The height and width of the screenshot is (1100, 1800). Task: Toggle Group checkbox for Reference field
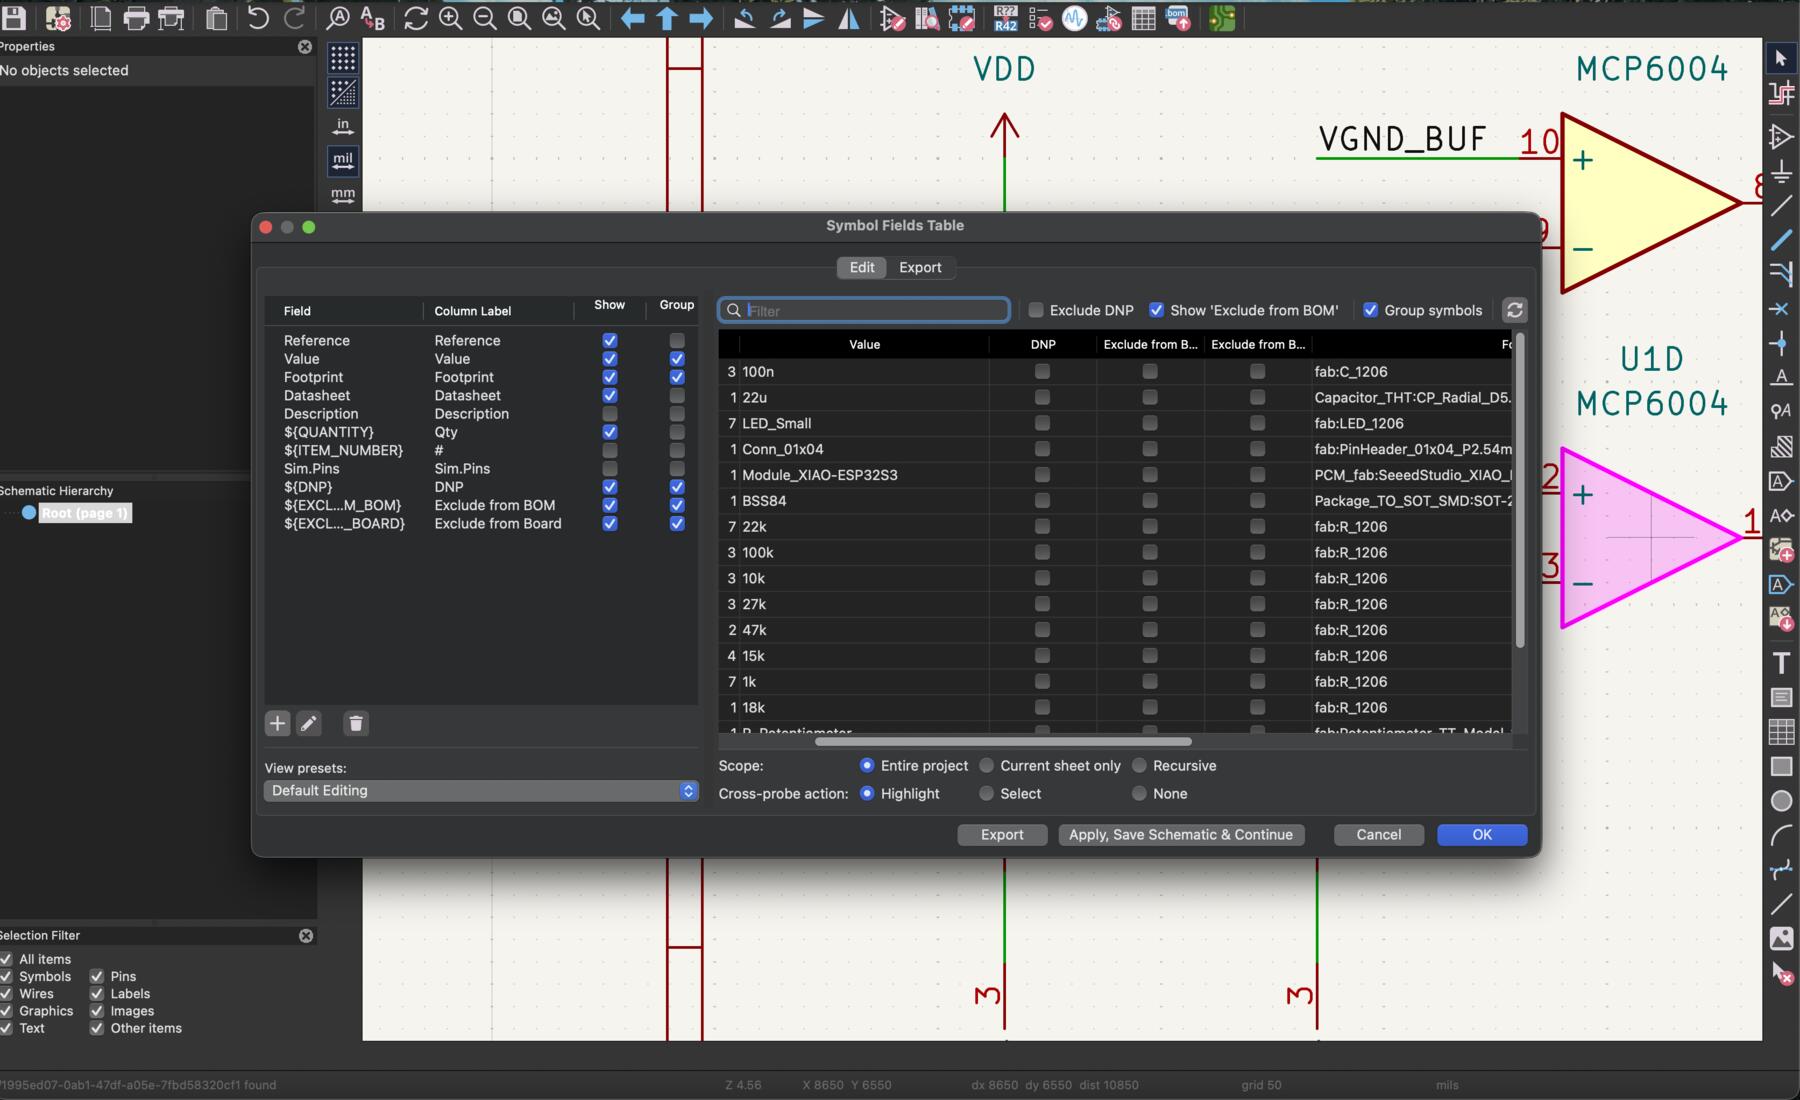click(677, 341)
